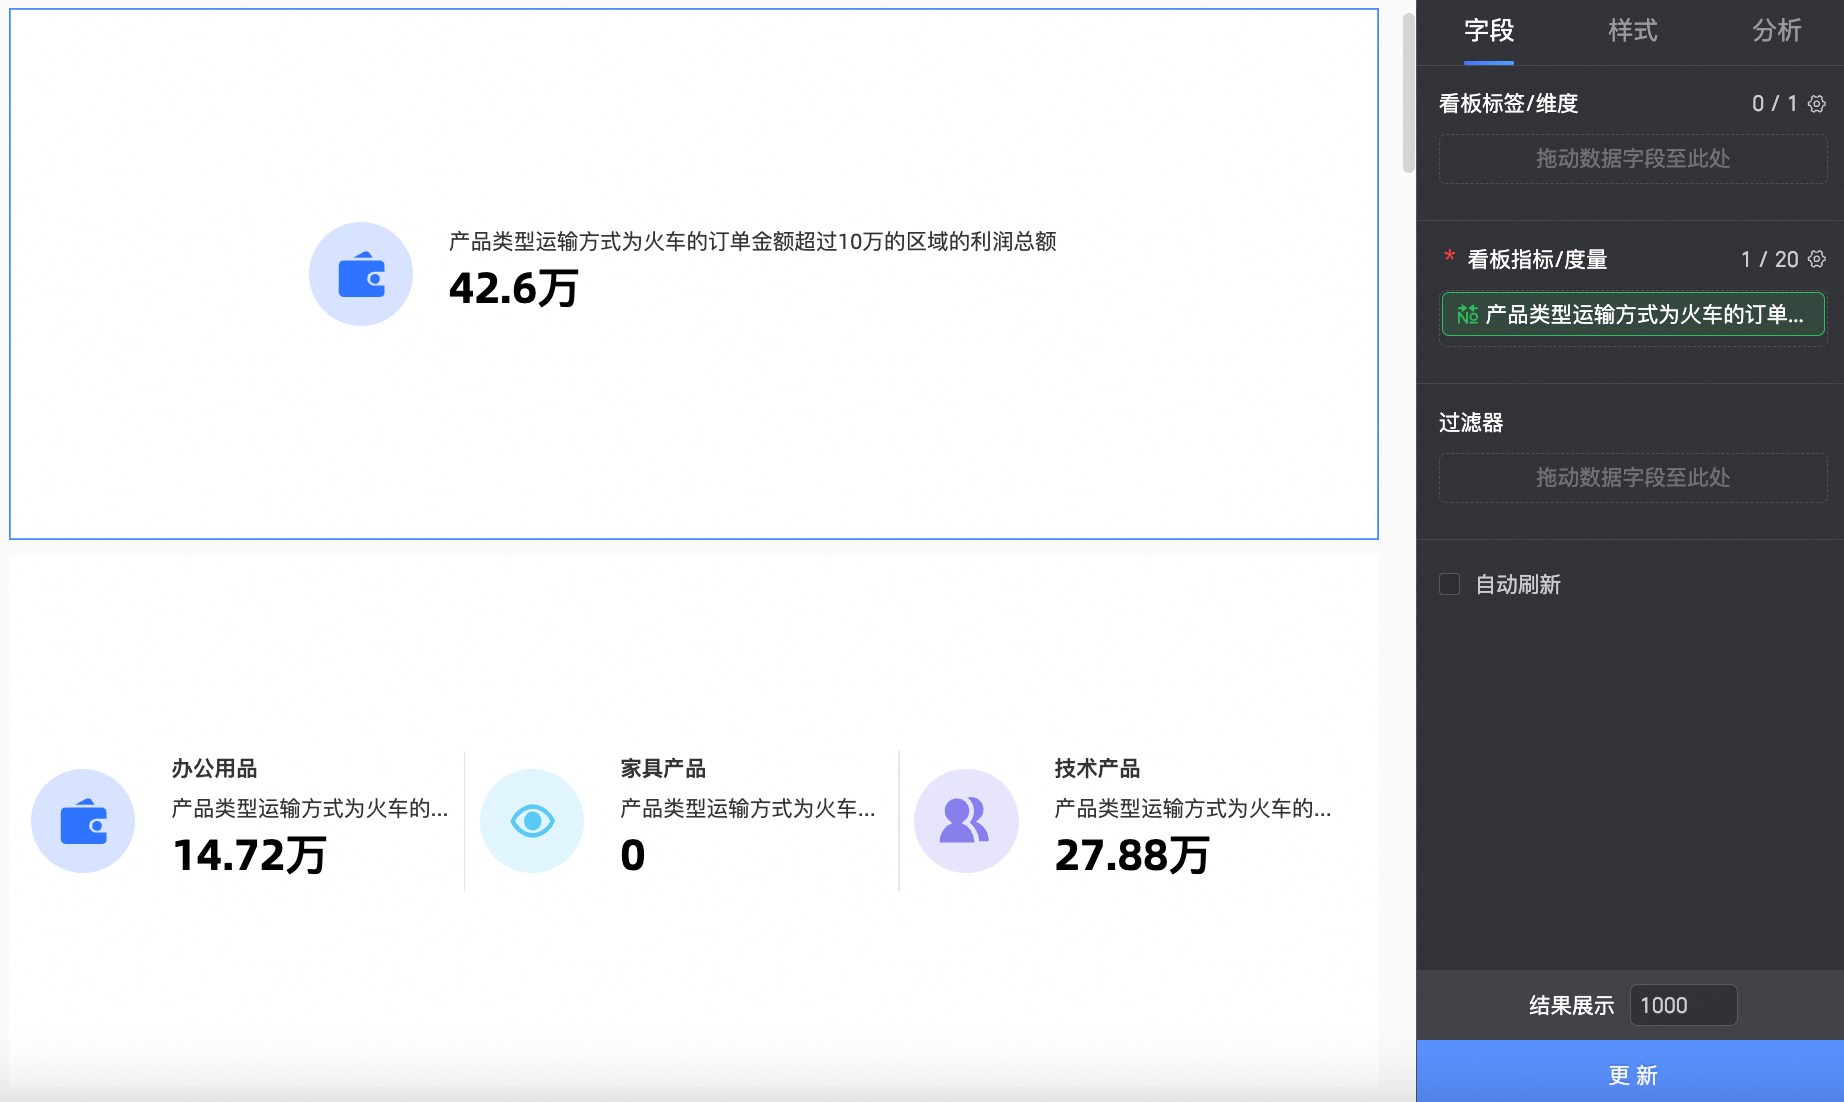
Task: Click the 家具产品 label
Action: [663, 768]
